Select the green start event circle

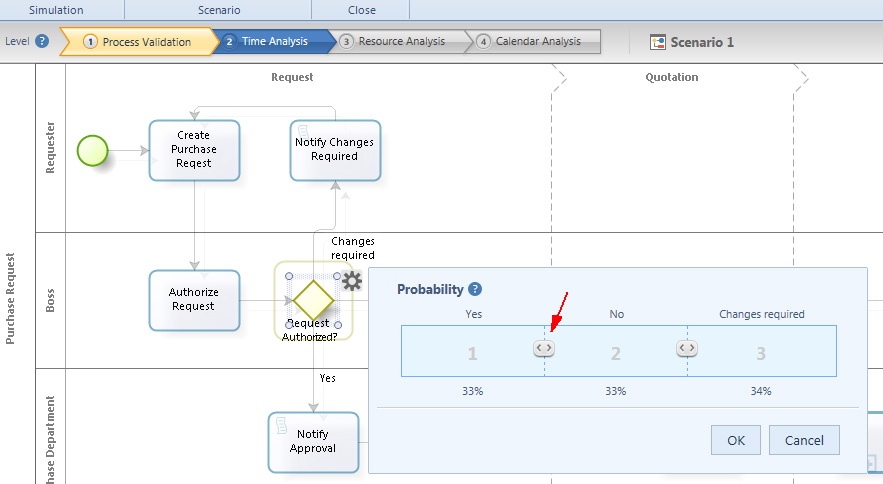[x=92, y=150]
